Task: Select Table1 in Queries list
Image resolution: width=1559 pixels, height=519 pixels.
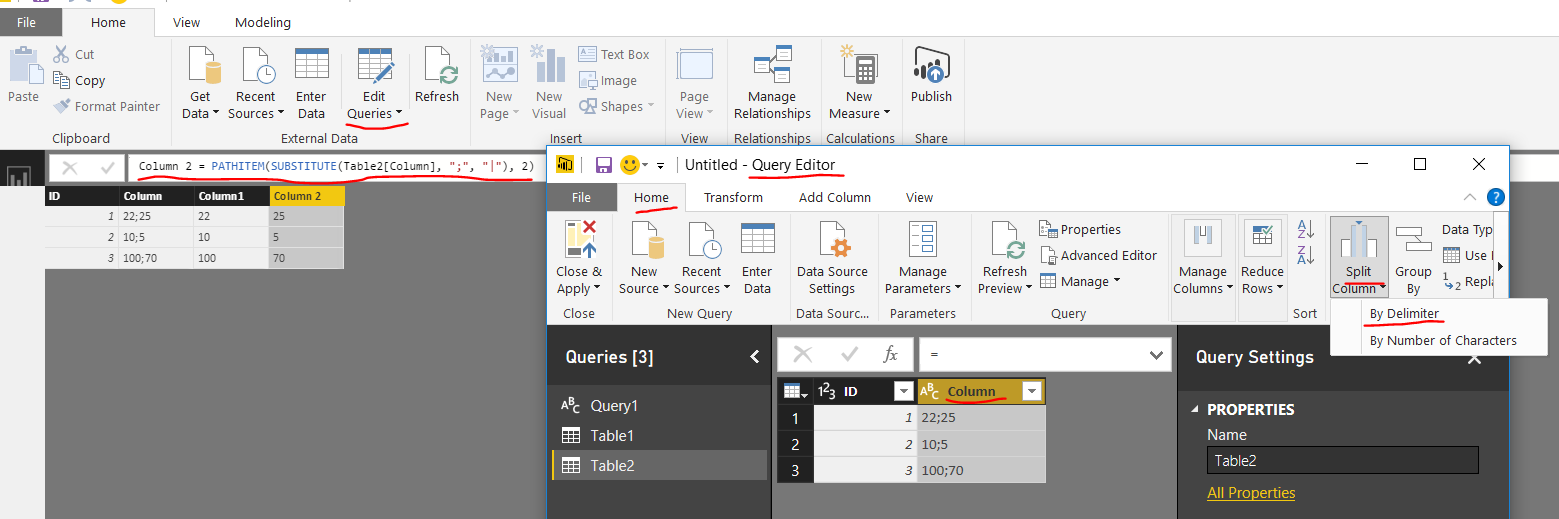Action: (660, 435)
